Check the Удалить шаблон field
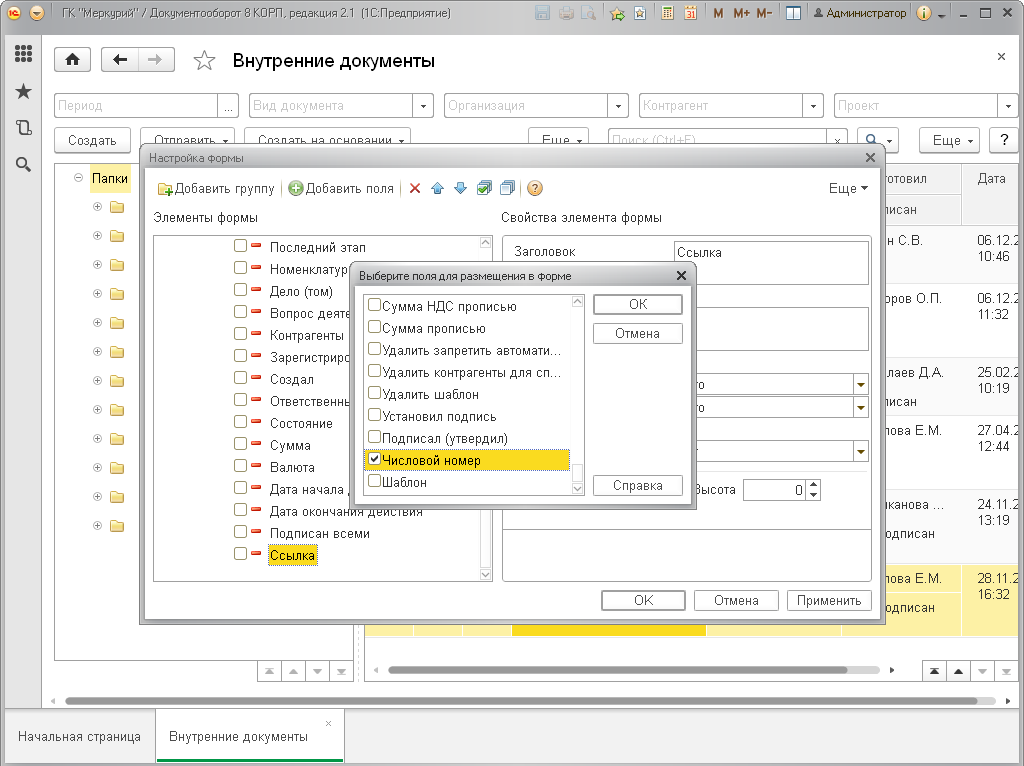This screenshot has height=766, width=1024. click(x=374, y=393)
